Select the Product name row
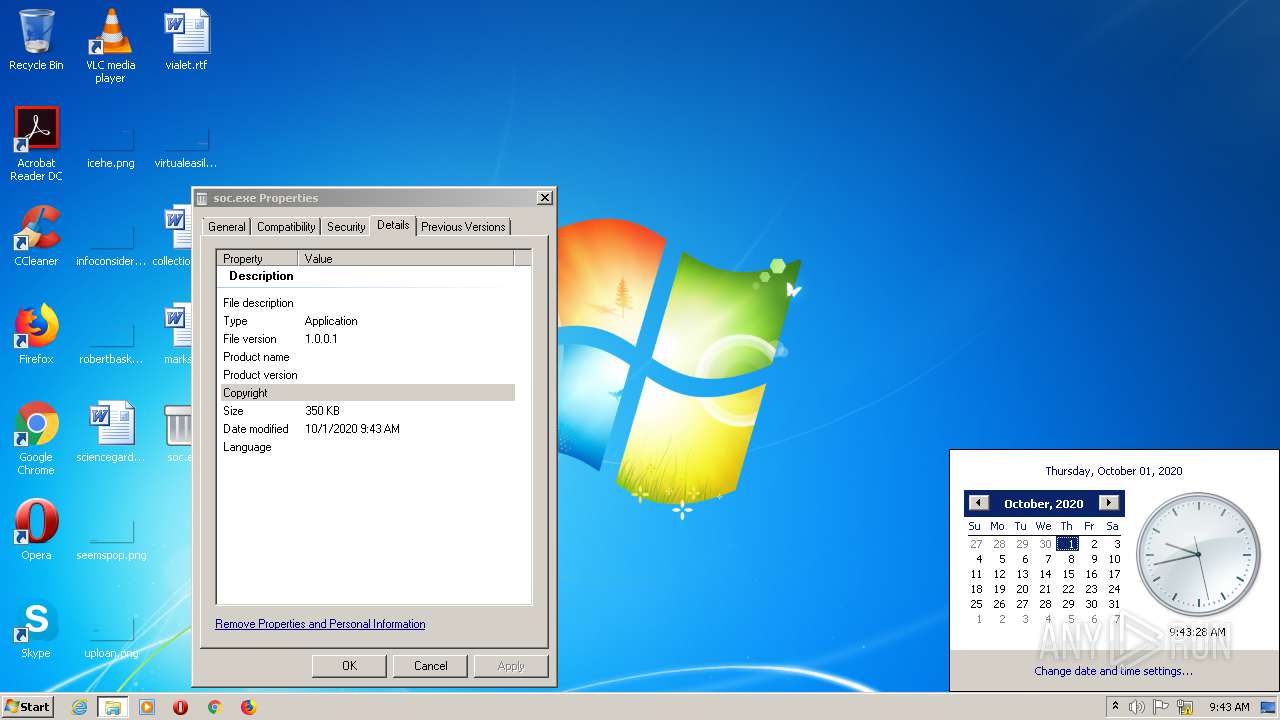This screenshot has width=1280, height=720. [x=368, y=357]
